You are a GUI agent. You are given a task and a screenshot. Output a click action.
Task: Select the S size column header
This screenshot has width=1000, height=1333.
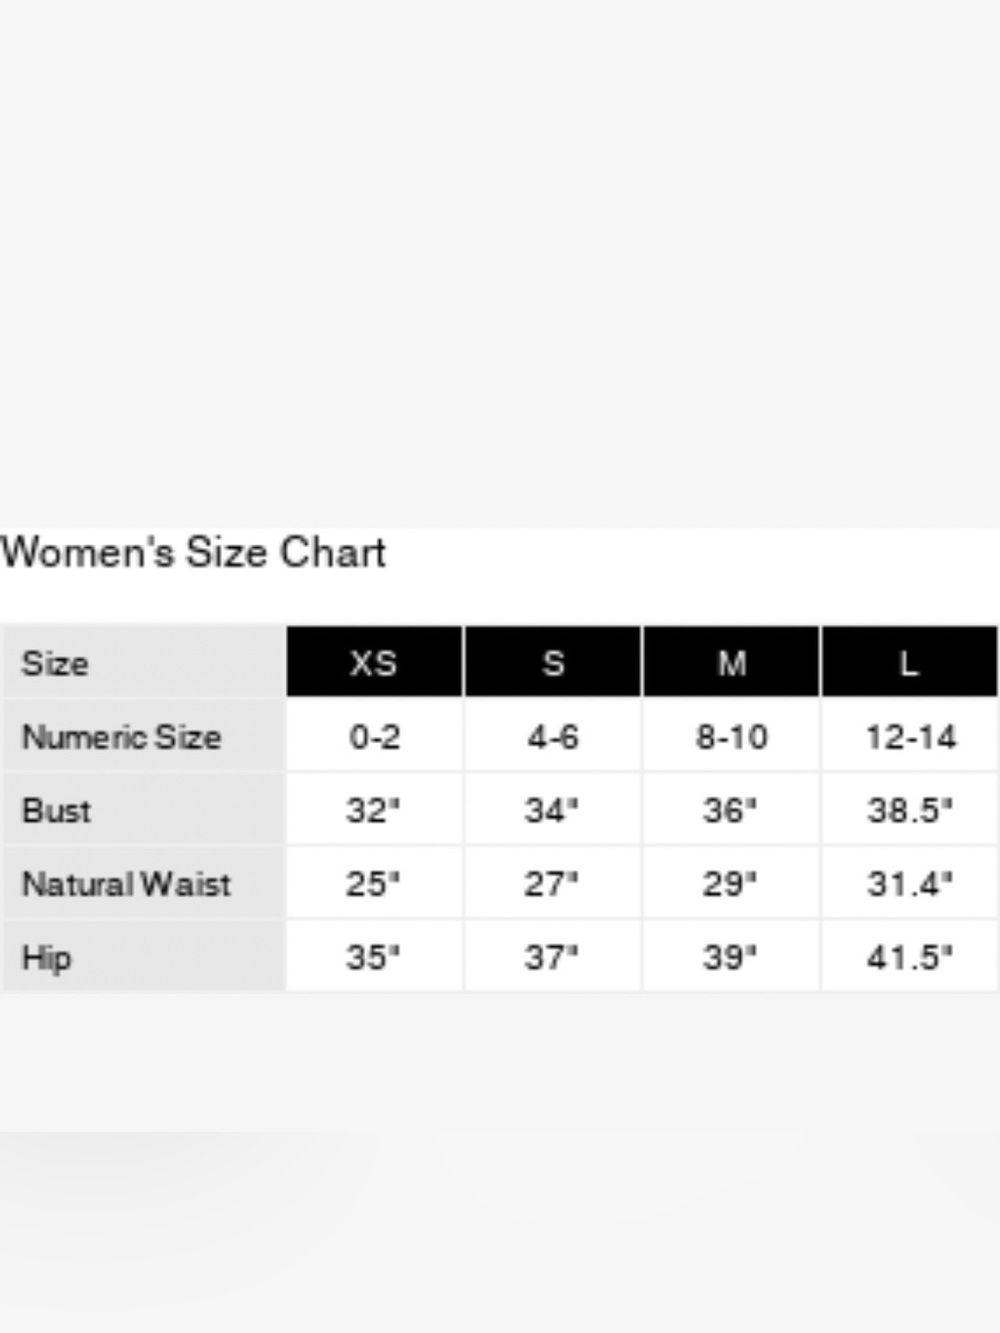(553, 662)
